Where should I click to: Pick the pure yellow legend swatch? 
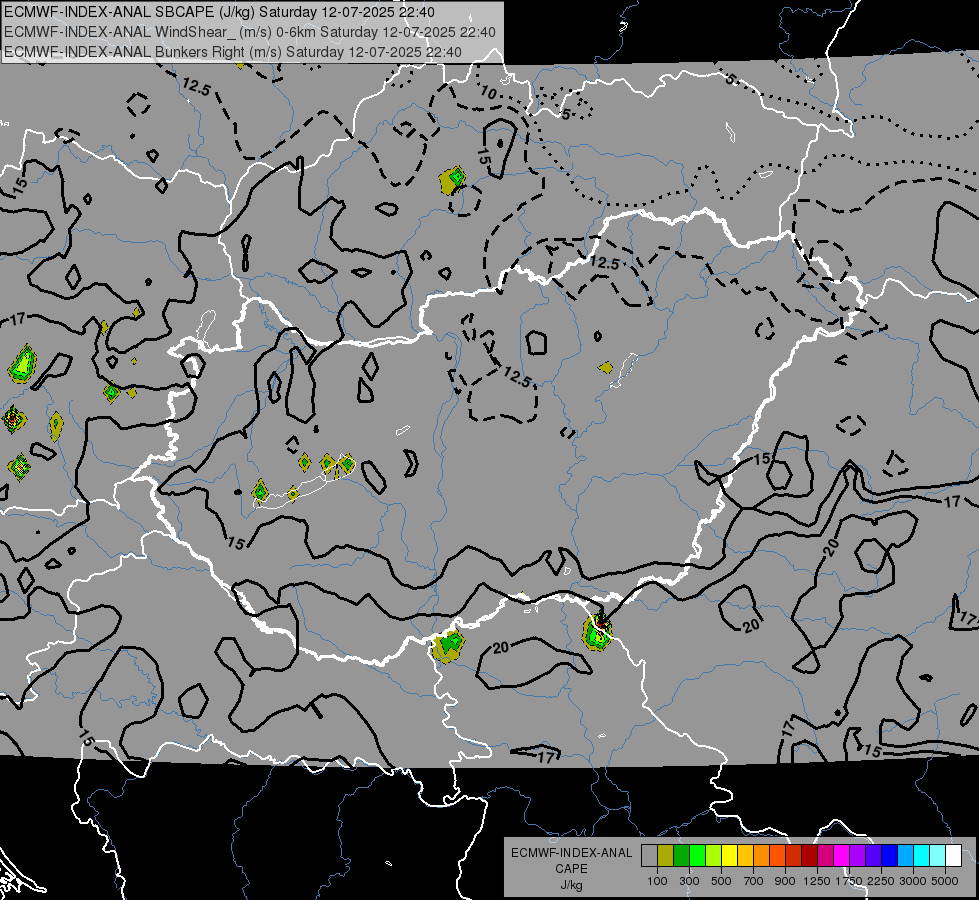pyautogui.click(x=729, y=856)
